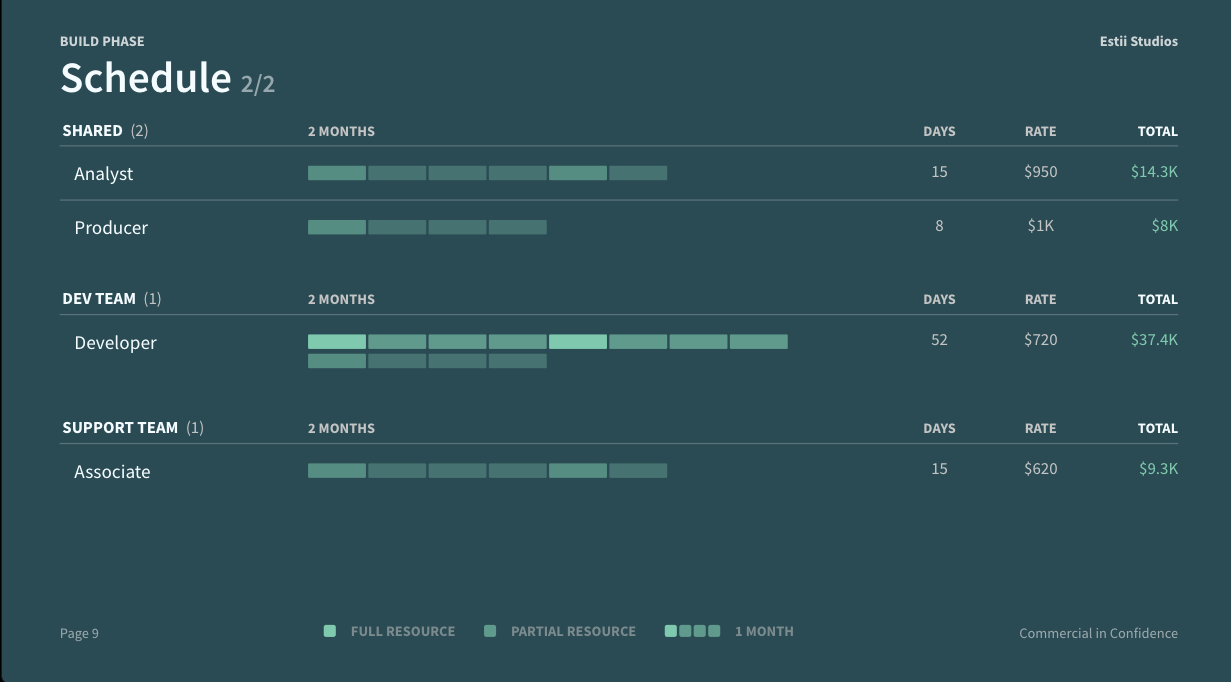The height and width of the screenshot is (682, 1231).
Task: Click the Support Team (1) section header
Action: coord(133,428)
